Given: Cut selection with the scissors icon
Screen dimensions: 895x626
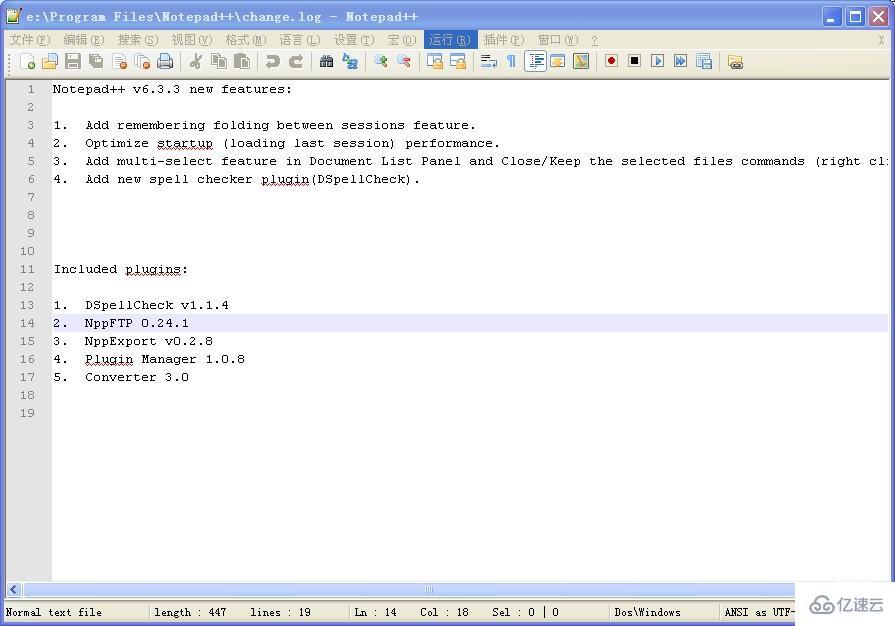Looking at the screenshot, I should pos(196,62).
